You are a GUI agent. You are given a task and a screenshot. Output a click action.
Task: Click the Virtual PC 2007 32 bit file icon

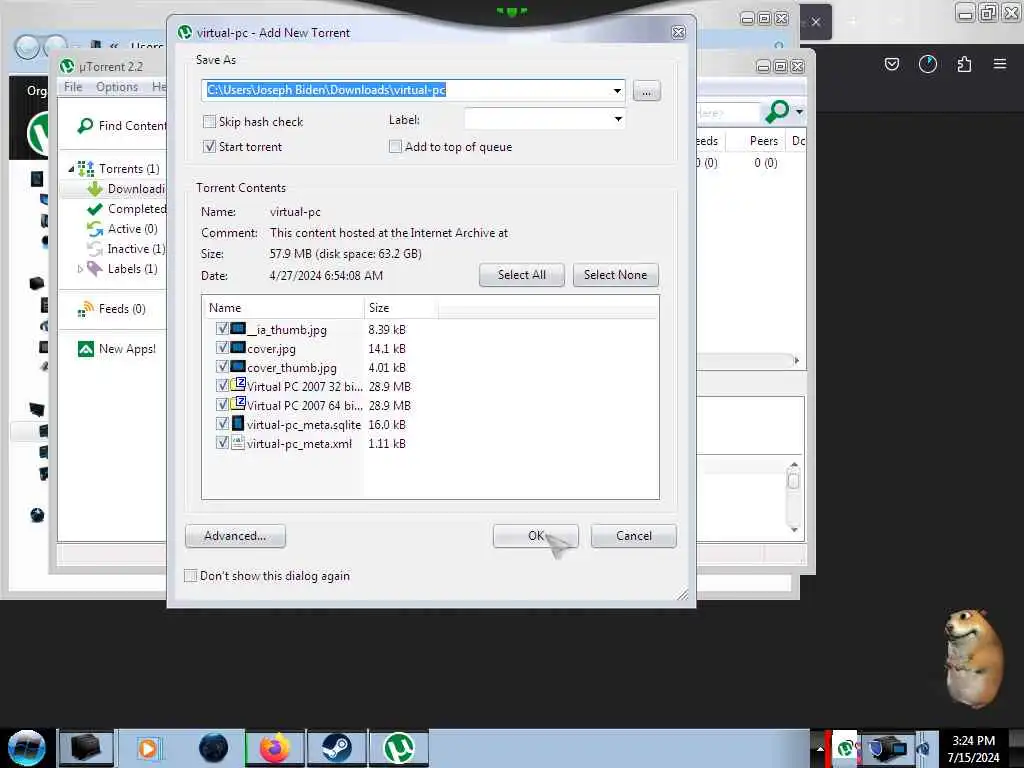click(x=238, y=385)
